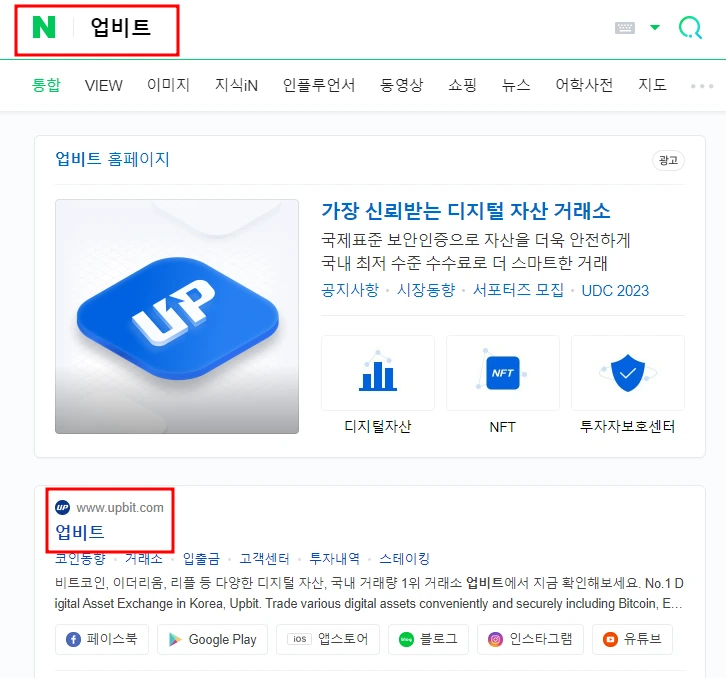Select the 지식iN tab

point(236,85)
